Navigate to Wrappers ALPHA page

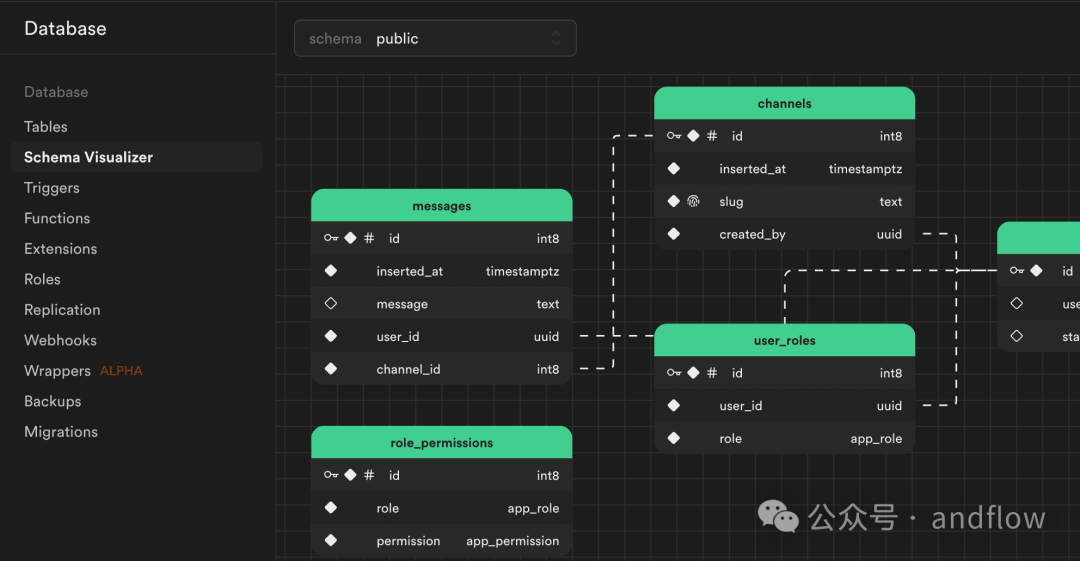pos(83,371)
